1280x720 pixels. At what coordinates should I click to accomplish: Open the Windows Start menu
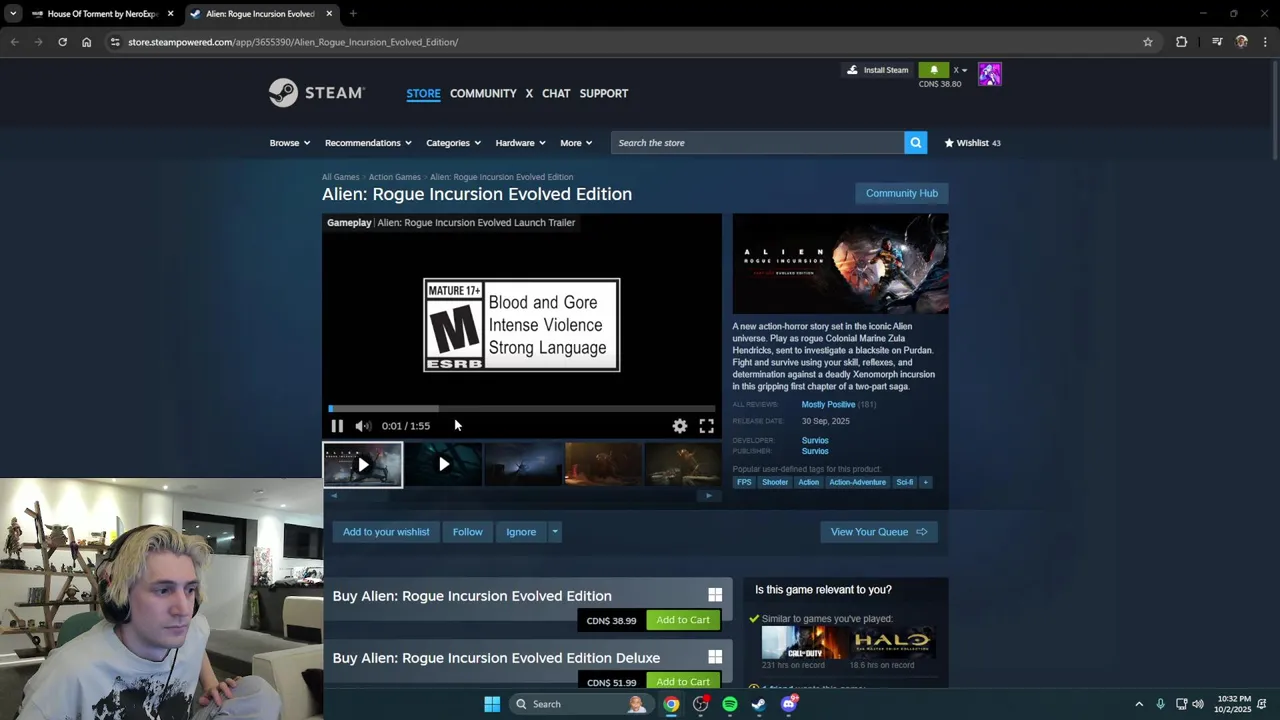(x=492, y=704)
